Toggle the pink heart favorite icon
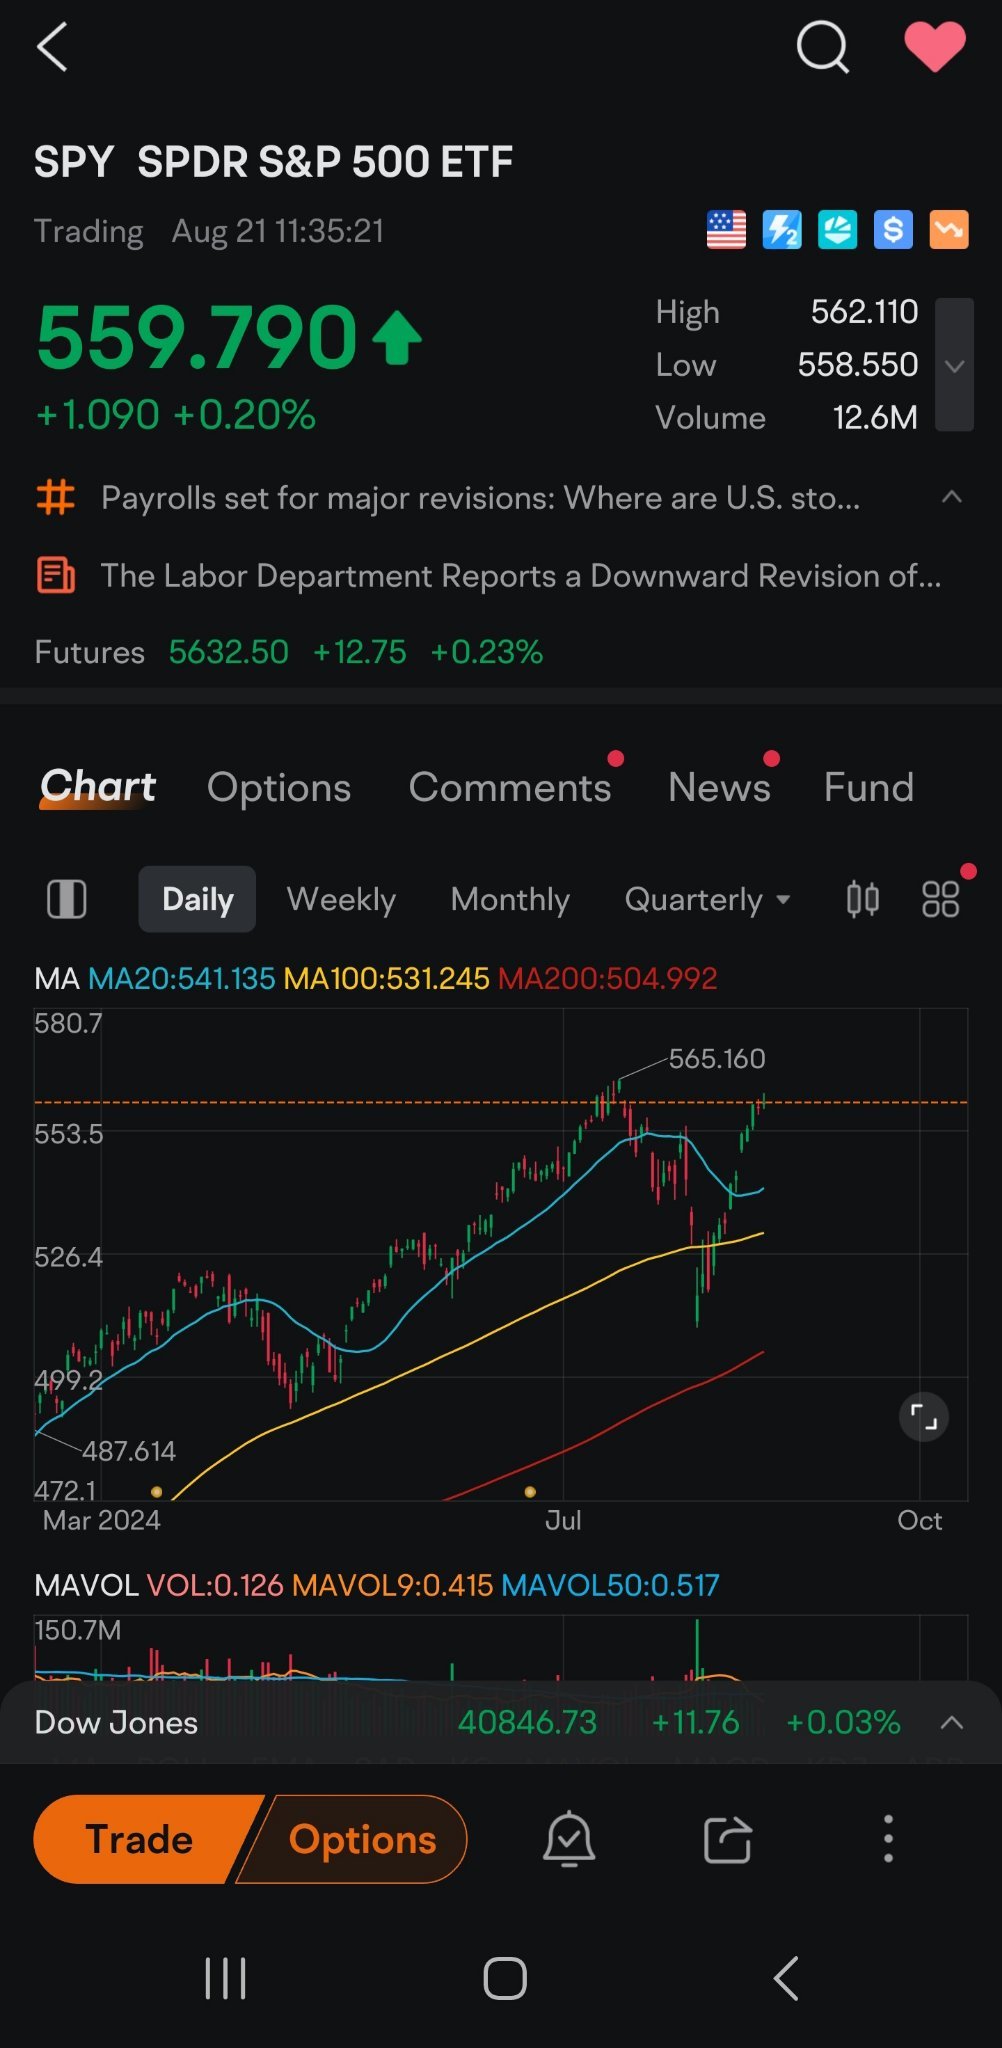The width and height of the screenshot is (1002, 2048). [x=935, y=47]
